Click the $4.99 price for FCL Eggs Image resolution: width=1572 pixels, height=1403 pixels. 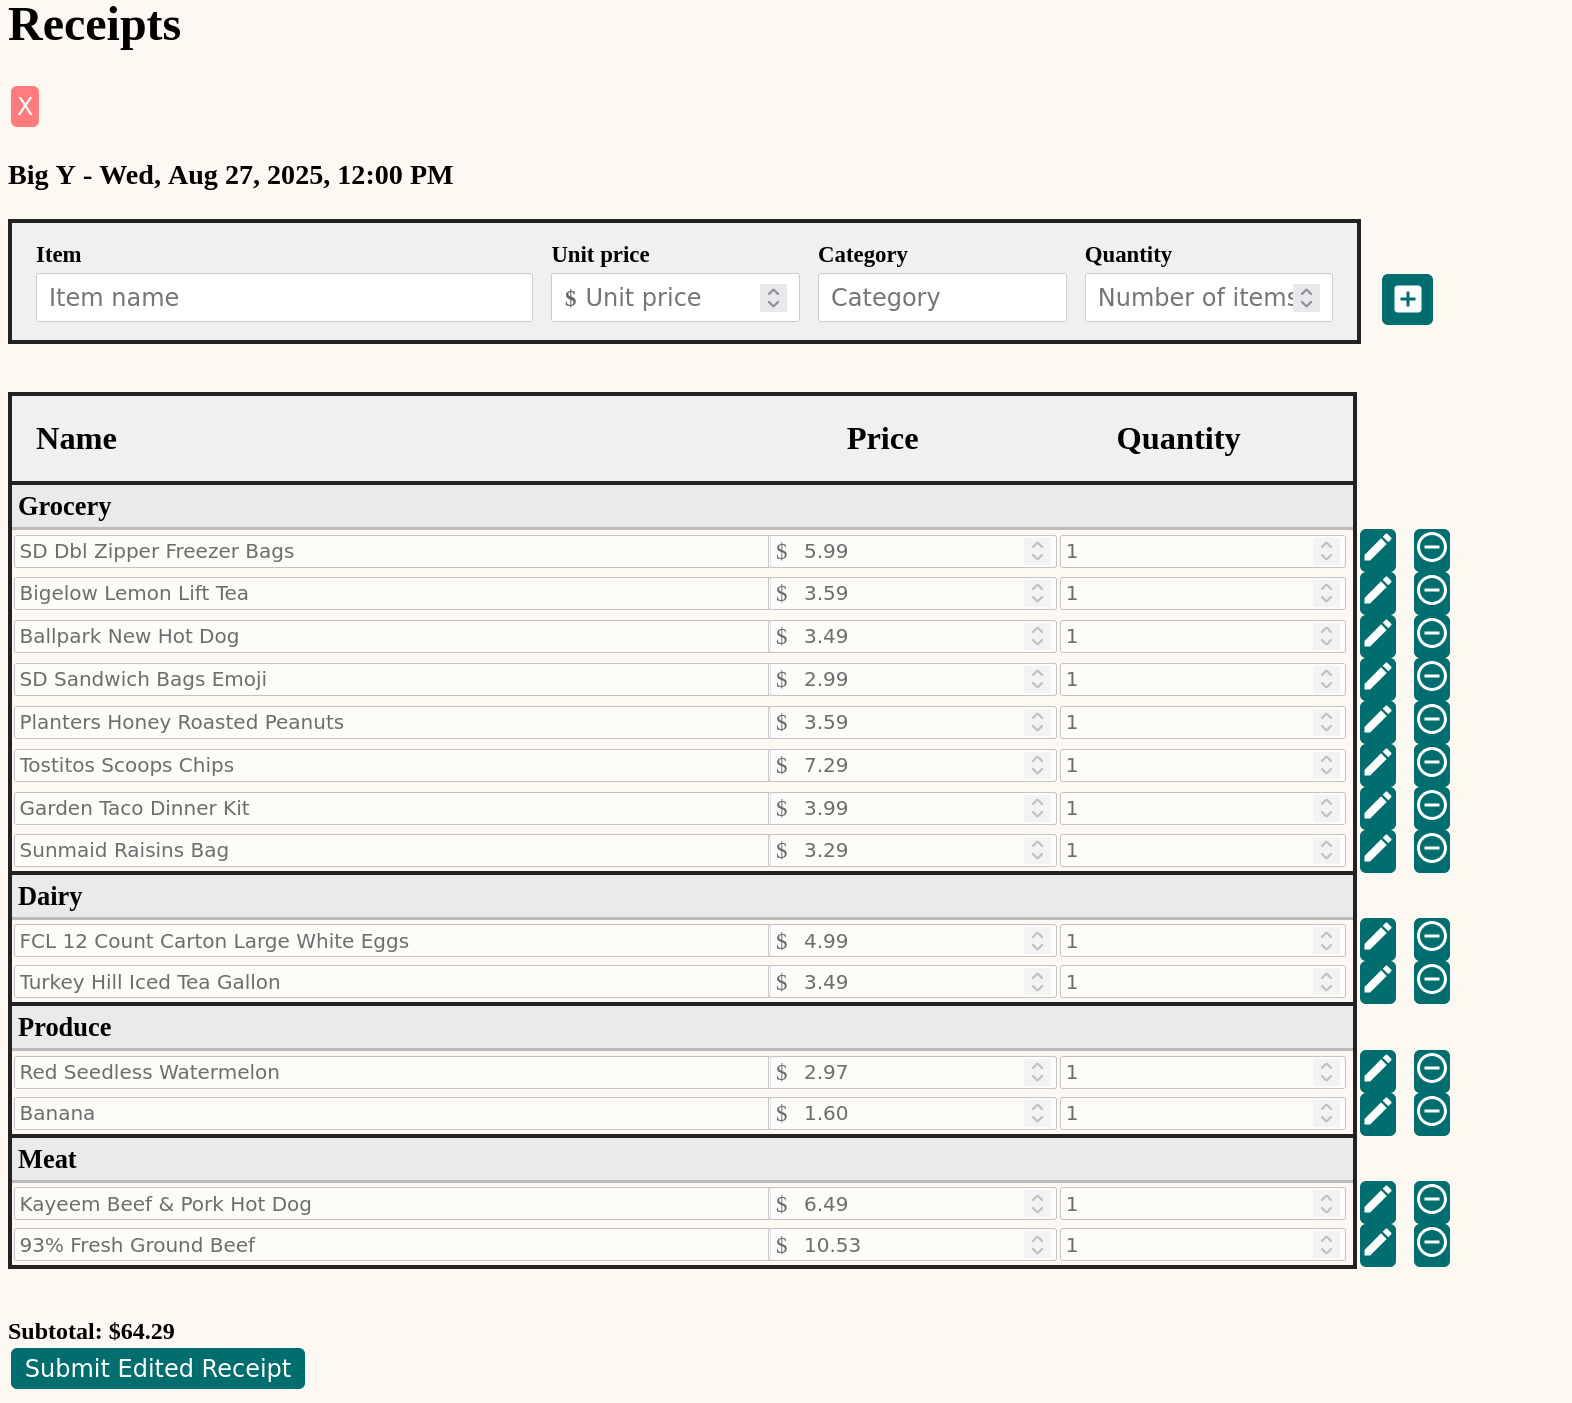(x=912, y=941)
